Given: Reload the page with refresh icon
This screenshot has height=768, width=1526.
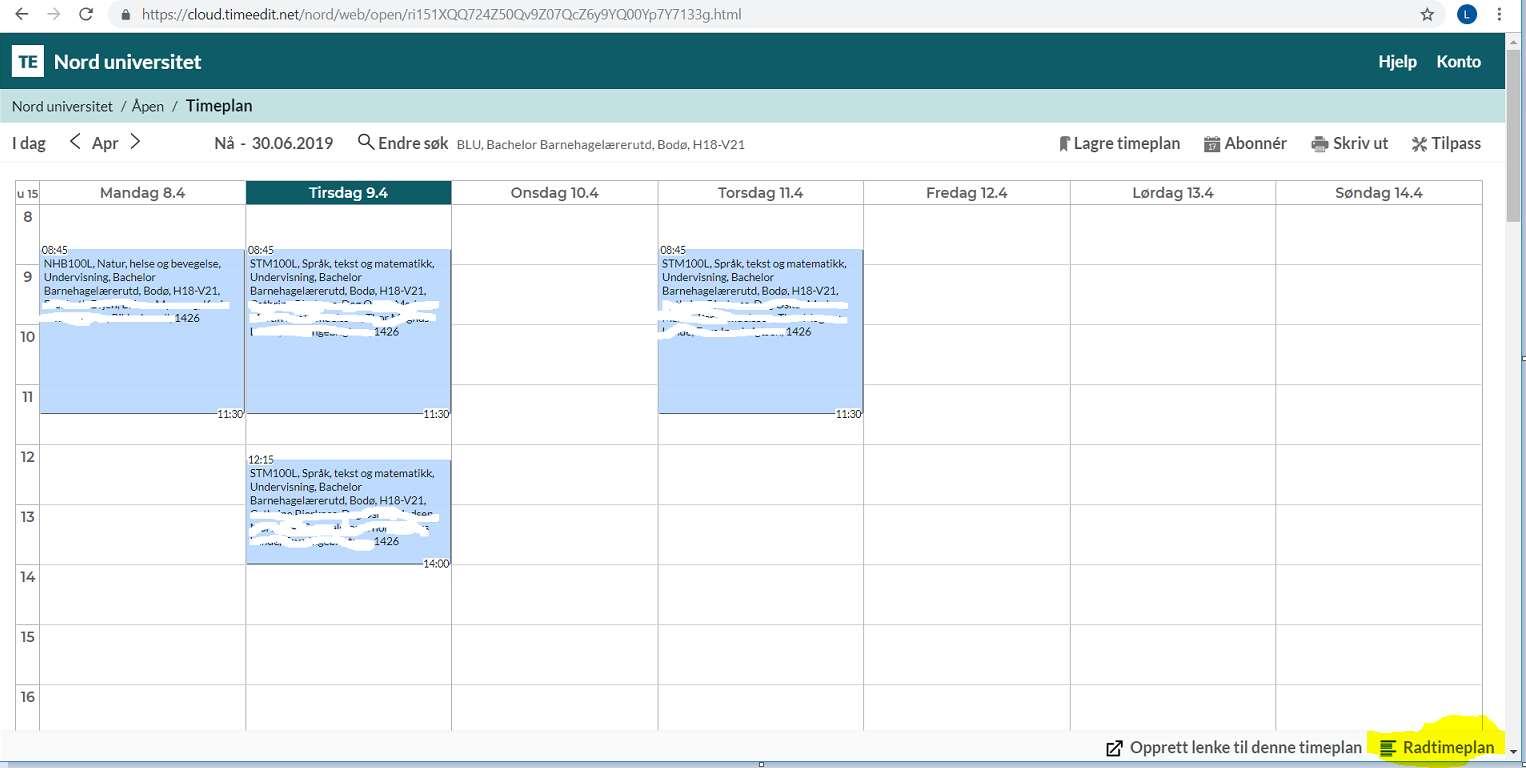Looking at the screenshot, I should 86,15.
